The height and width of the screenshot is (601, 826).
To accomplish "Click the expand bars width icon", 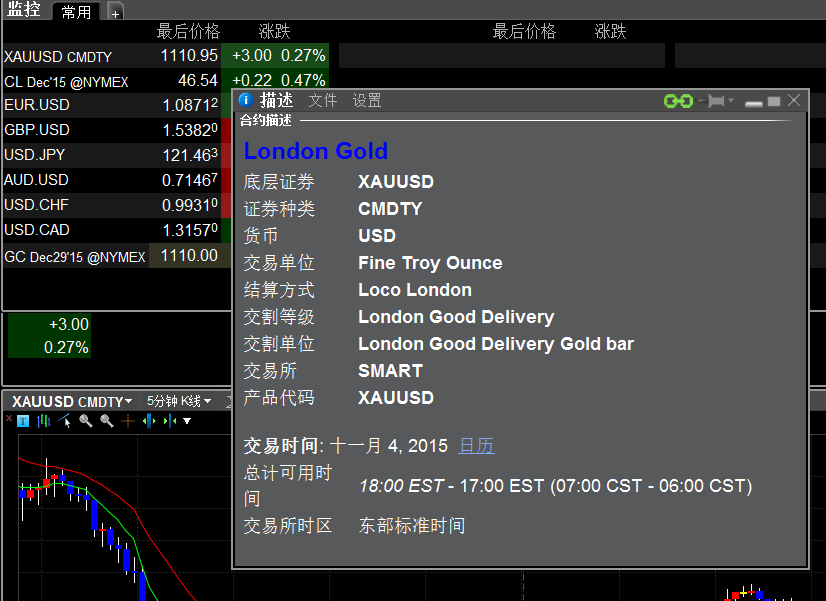I will 149,421.
